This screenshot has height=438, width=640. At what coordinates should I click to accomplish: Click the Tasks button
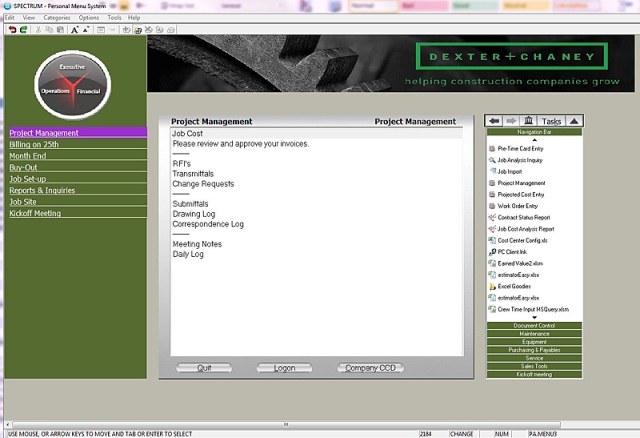click(551, 121)
